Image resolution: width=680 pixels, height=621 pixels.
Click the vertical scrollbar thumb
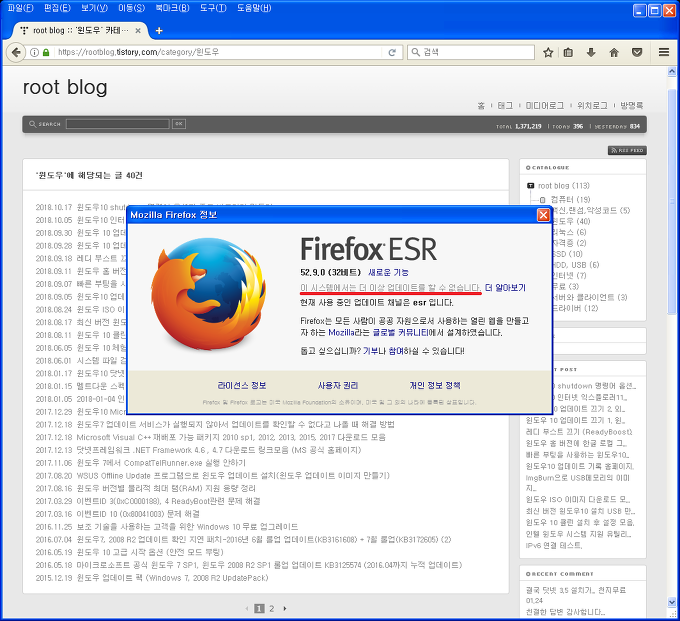pos(672,202)
